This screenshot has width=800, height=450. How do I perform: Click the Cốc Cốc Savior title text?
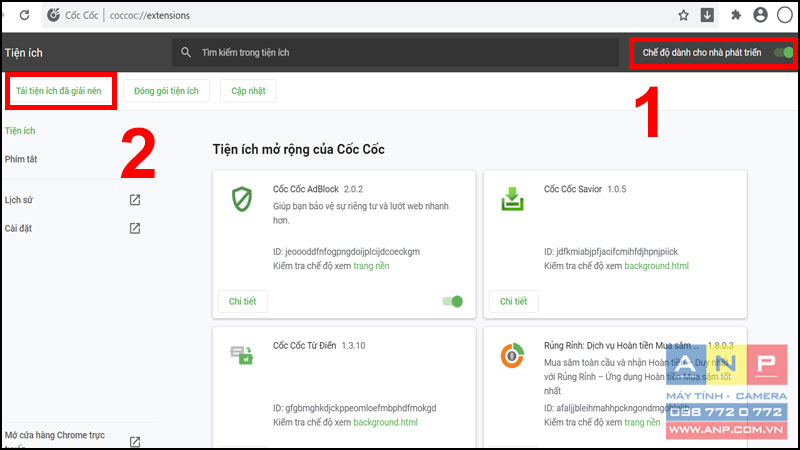573,189
